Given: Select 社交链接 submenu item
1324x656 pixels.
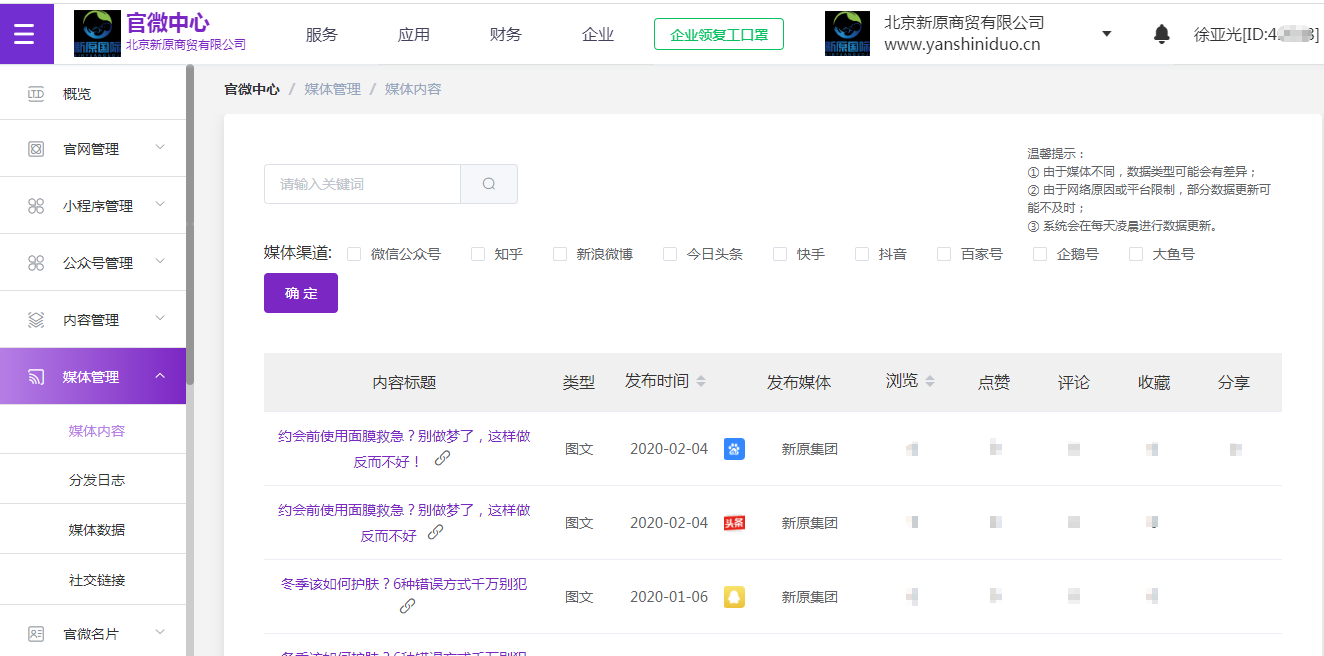Looking at the screenshot, I should point(97,580).
